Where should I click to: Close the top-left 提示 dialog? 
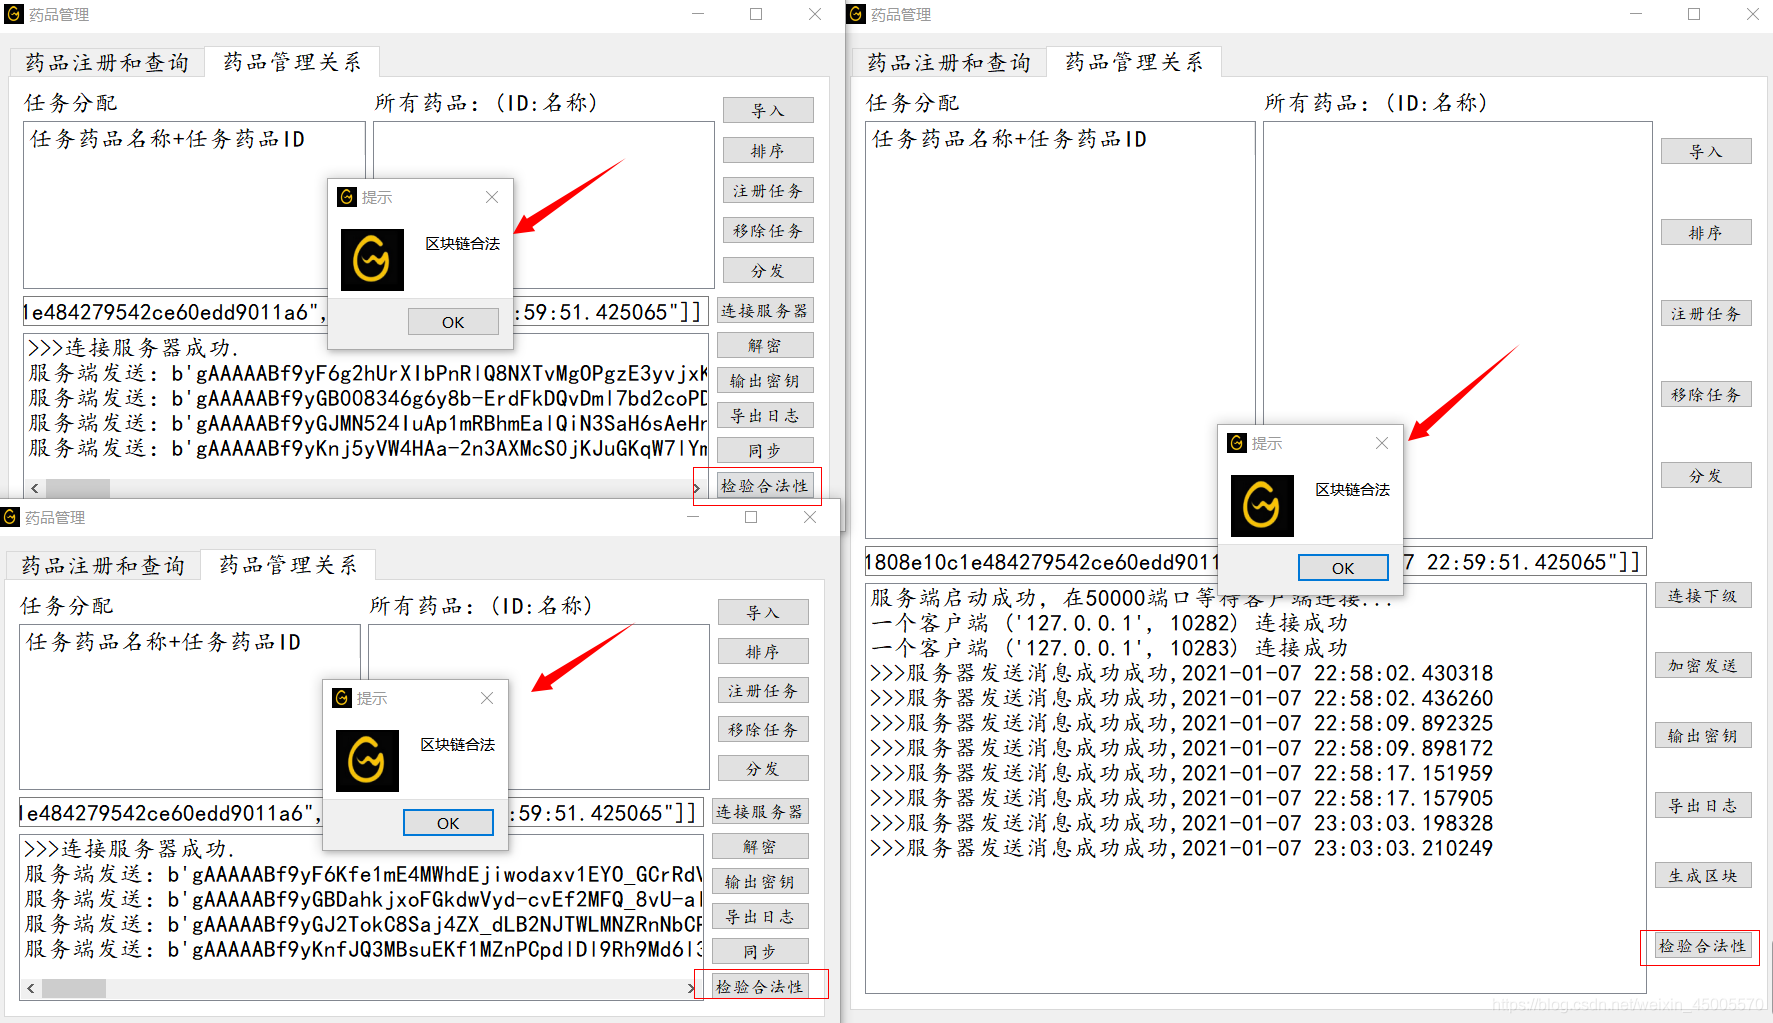coord(492,197)
